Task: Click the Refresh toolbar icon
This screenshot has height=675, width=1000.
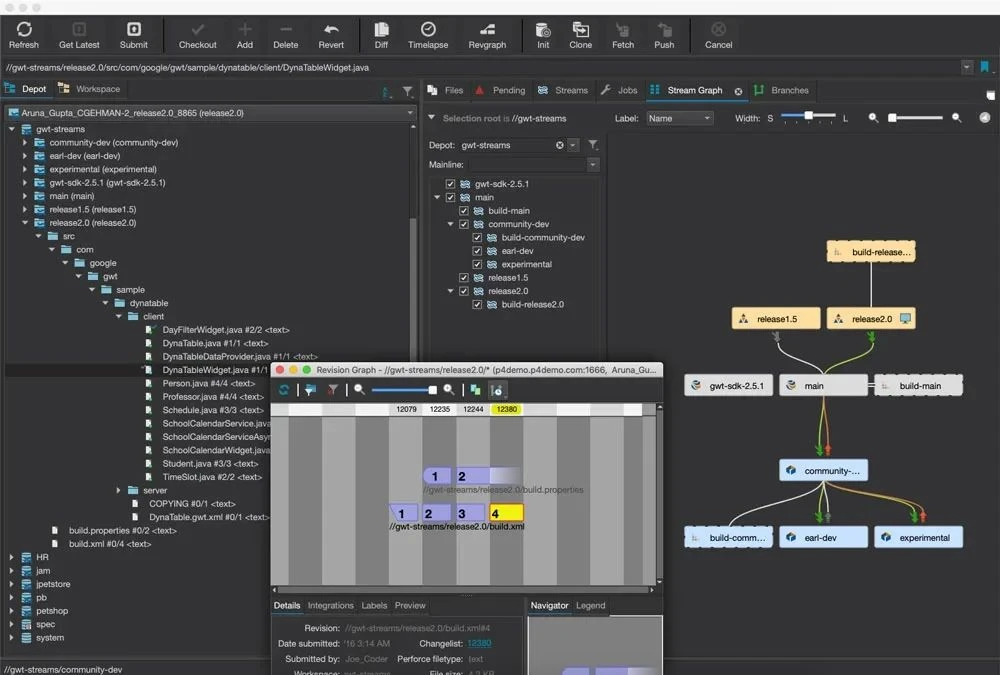Action: pos(24,35)
